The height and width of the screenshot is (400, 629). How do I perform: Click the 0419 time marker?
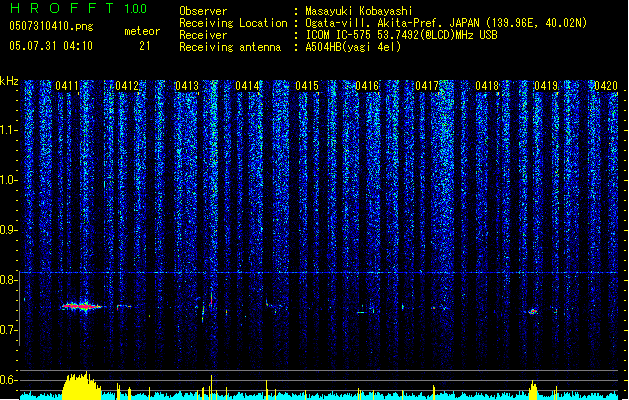(546, 86)
